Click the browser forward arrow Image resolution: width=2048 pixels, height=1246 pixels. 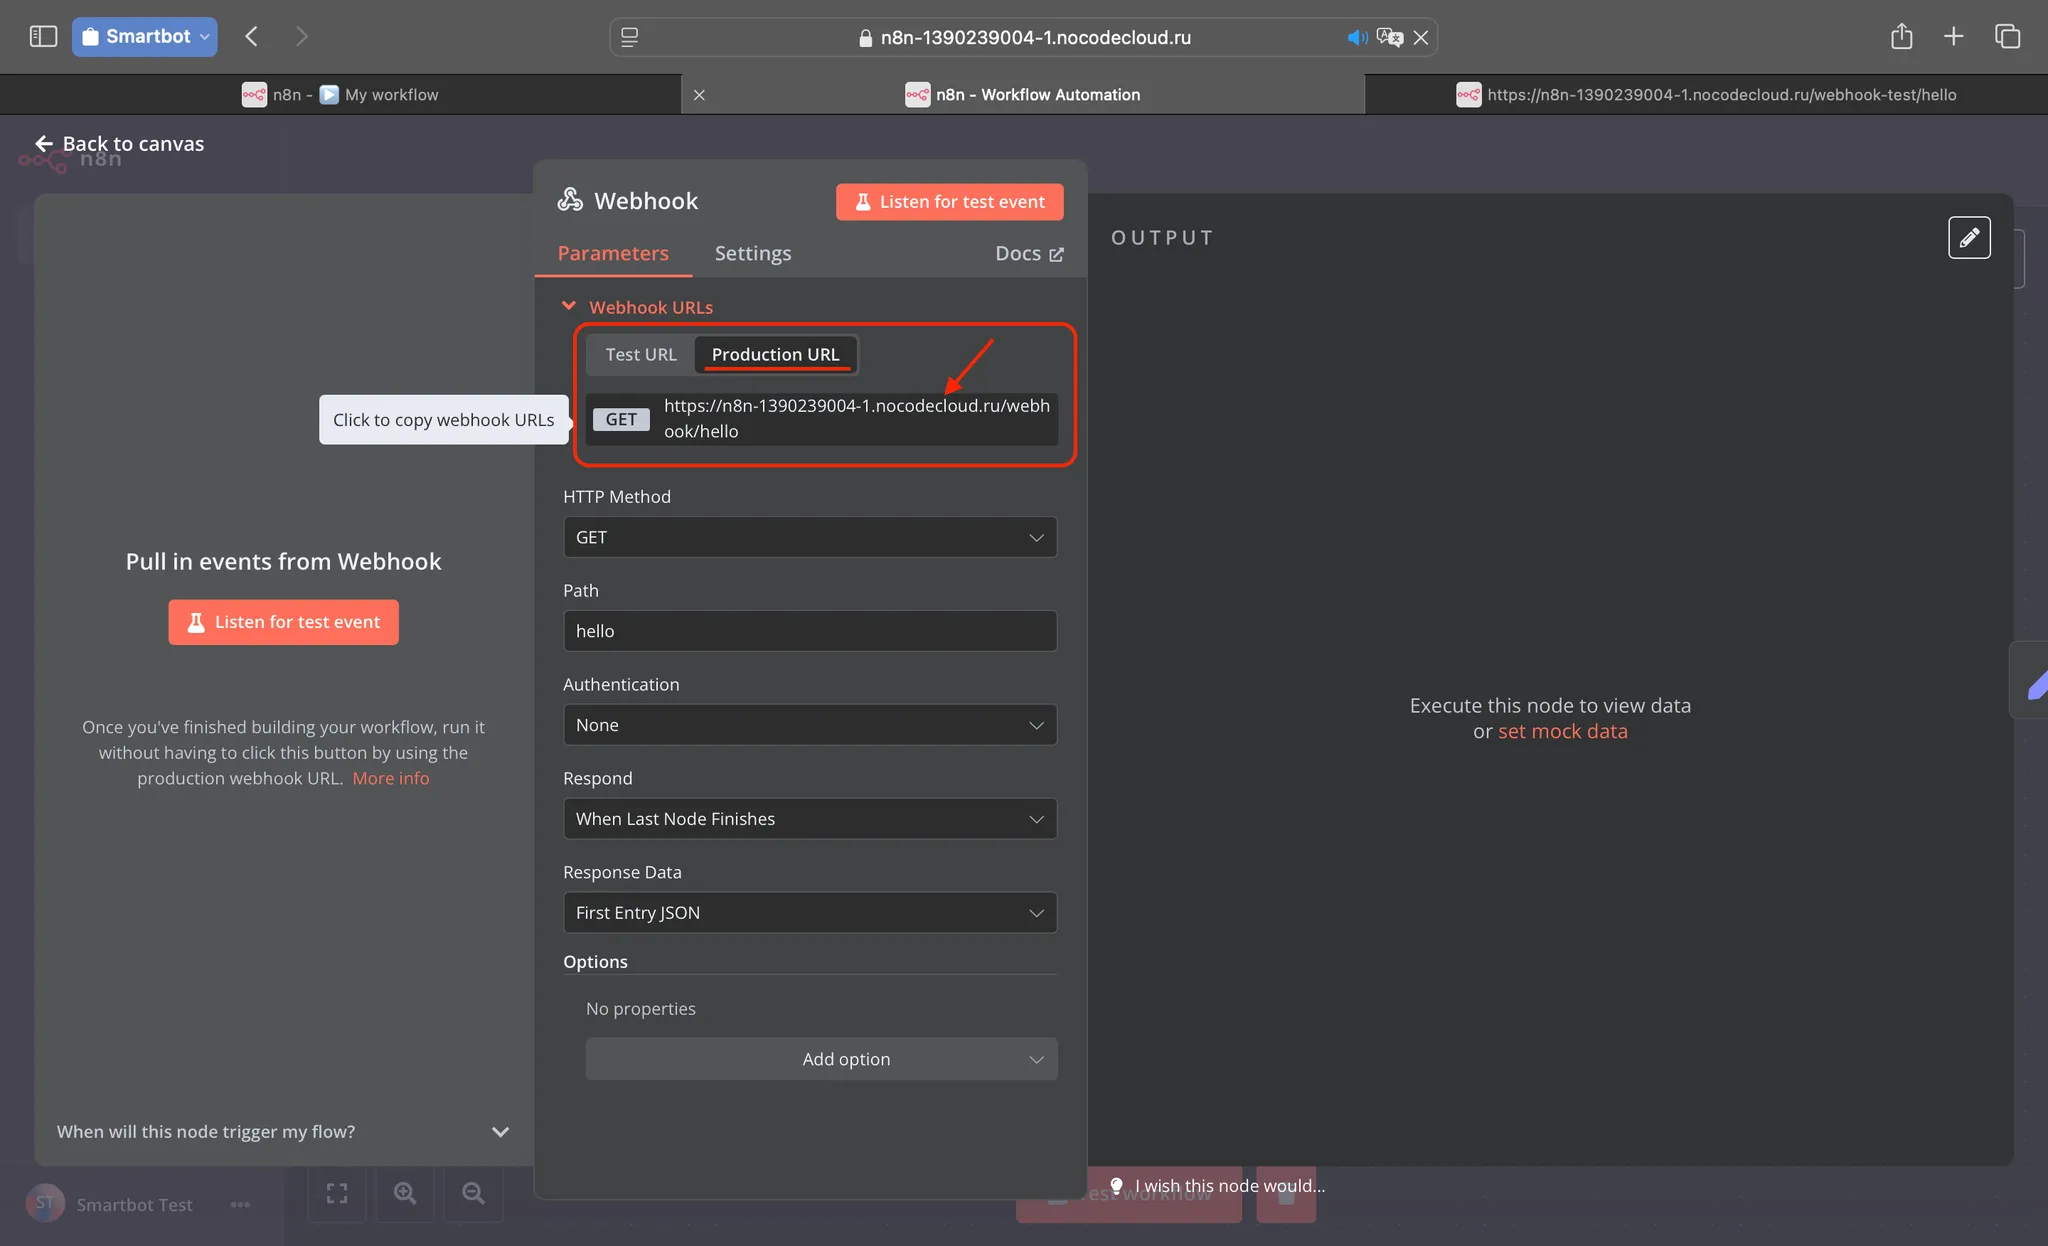301,37
